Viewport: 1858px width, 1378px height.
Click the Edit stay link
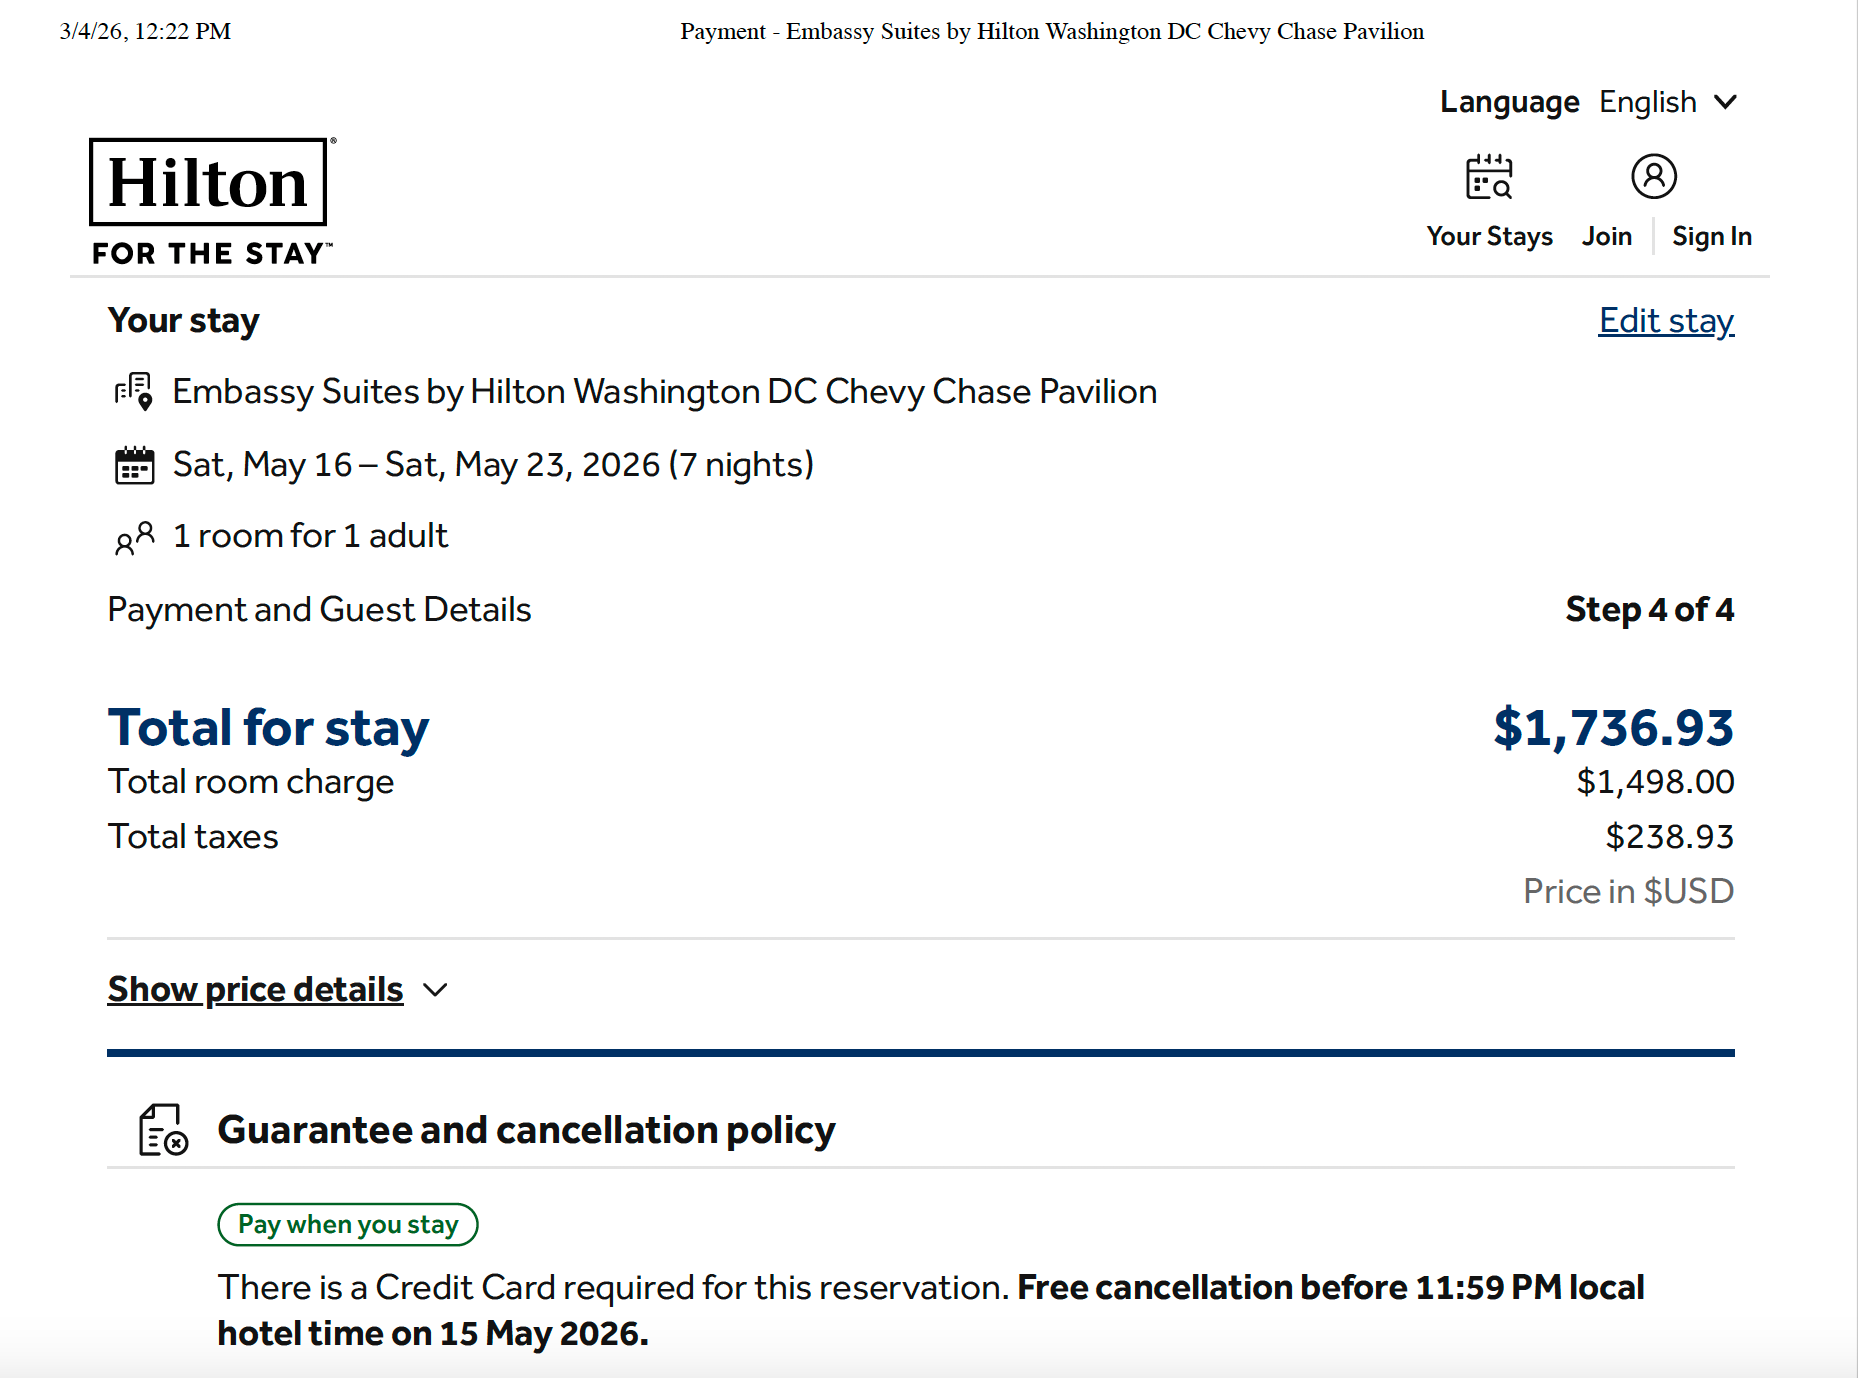(1665, 320)
